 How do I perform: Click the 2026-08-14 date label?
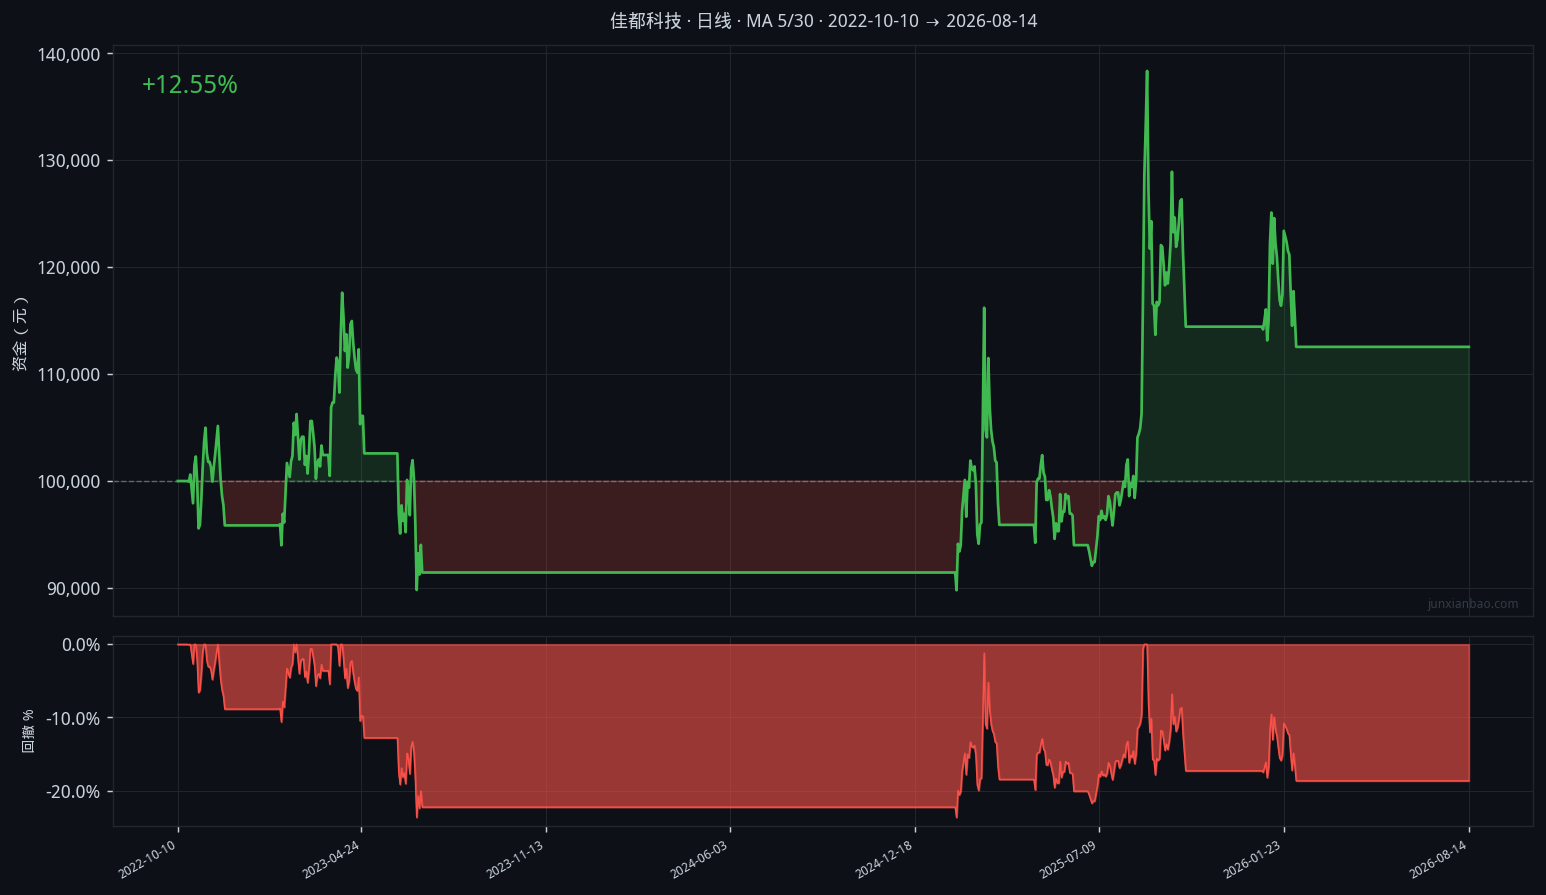[1438, 860]
